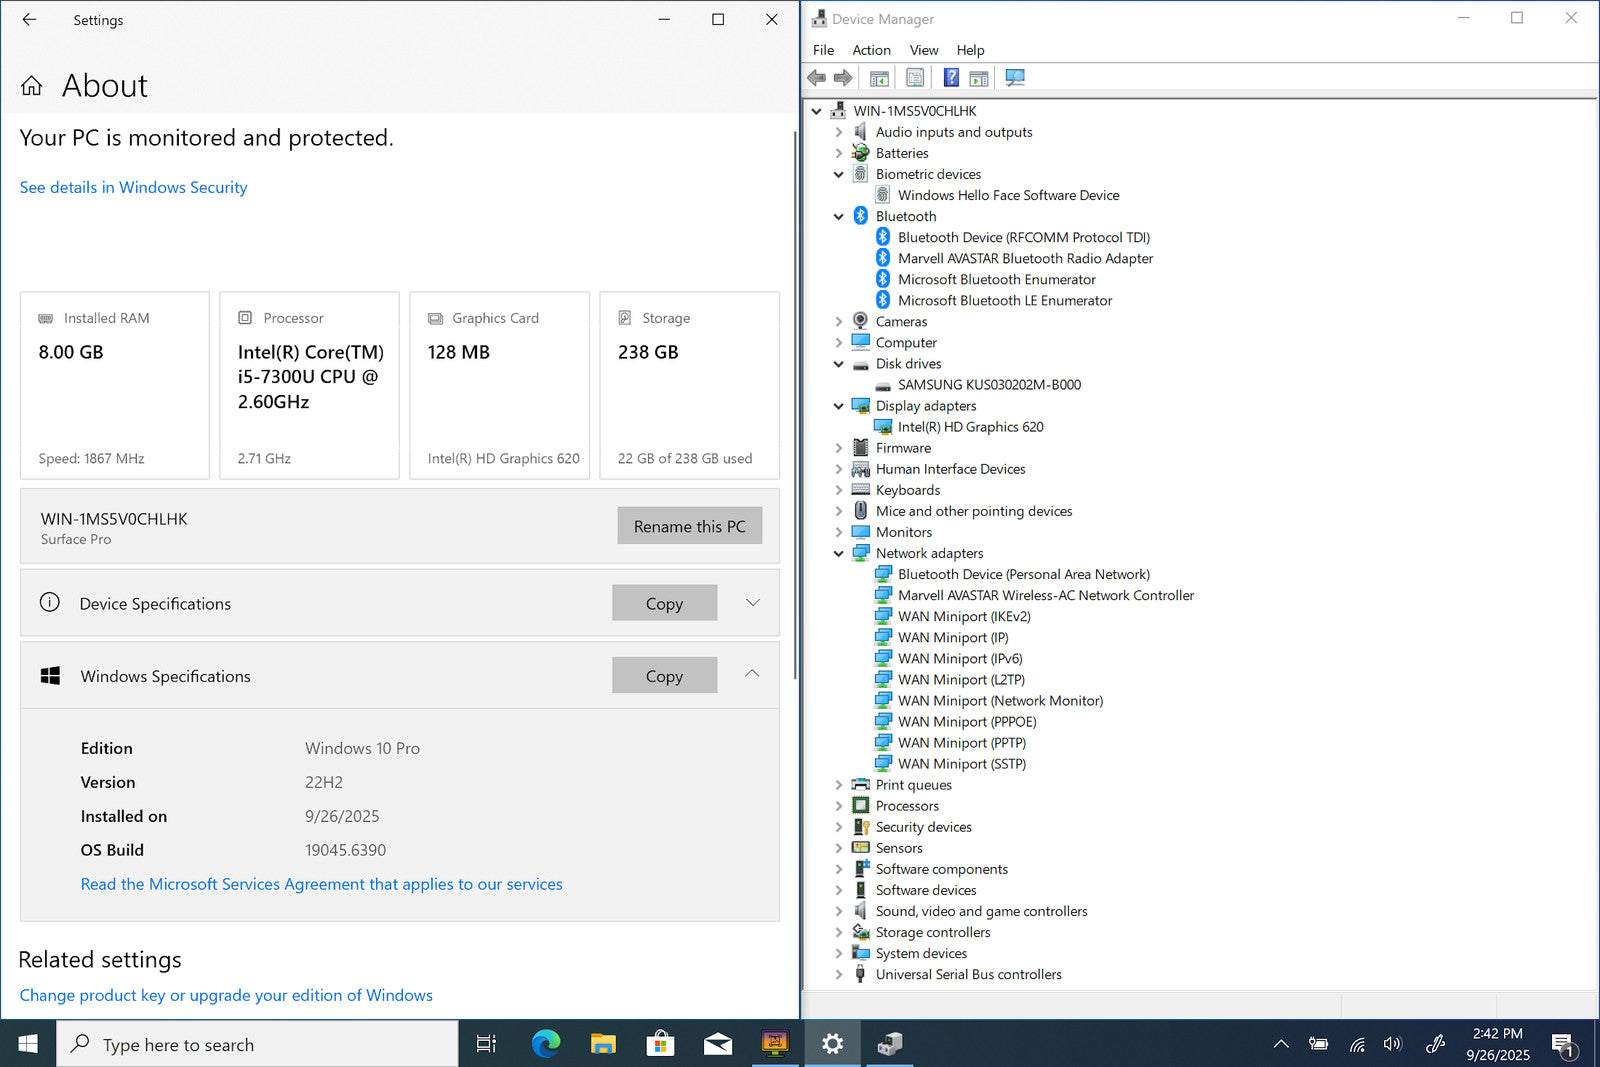Go back using Settings back arrow
Image resolution: width=1600 pixels, height=1067 pixels.
tap(29, 20)
